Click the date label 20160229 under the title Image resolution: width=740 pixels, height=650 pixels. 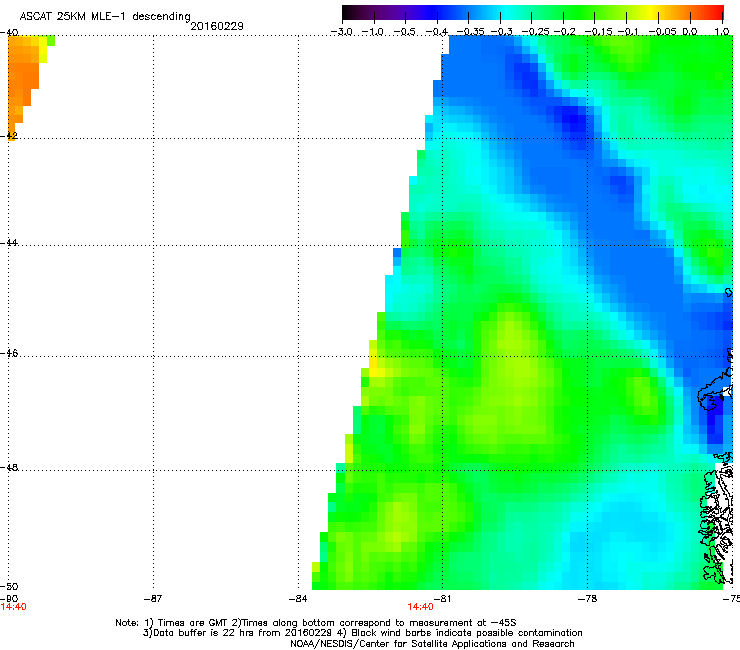(x=217, y=26)
